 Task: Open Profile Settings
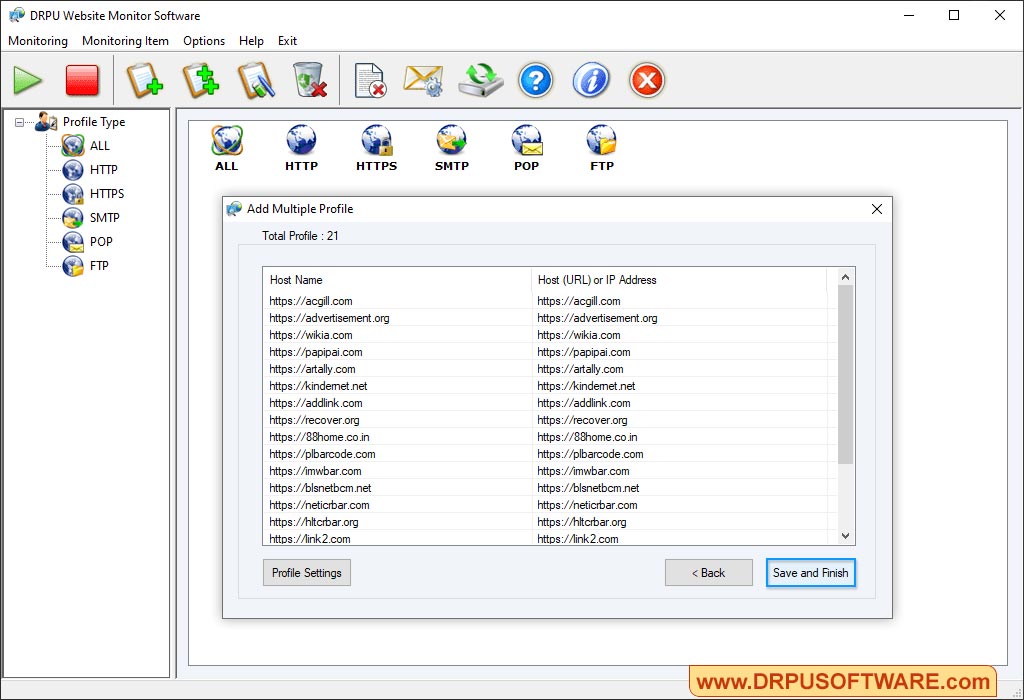[x=306, y=572]
